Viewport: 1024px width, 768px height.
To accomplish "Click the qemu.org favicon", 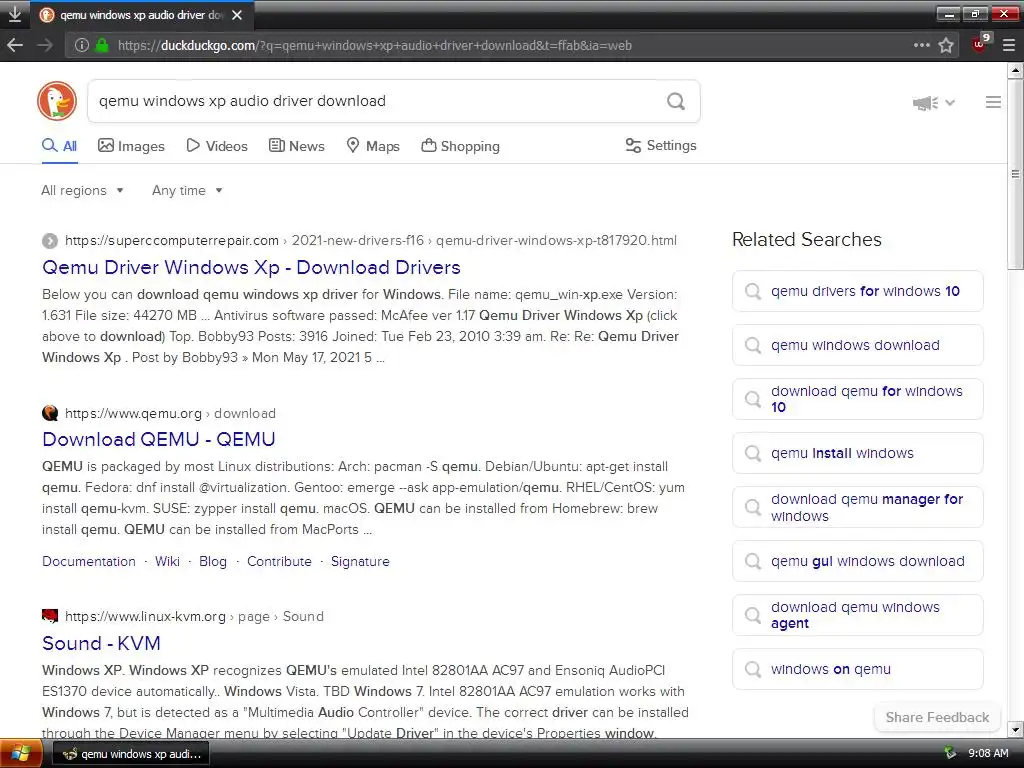I will pyautogui.click(x=50, y=413).
